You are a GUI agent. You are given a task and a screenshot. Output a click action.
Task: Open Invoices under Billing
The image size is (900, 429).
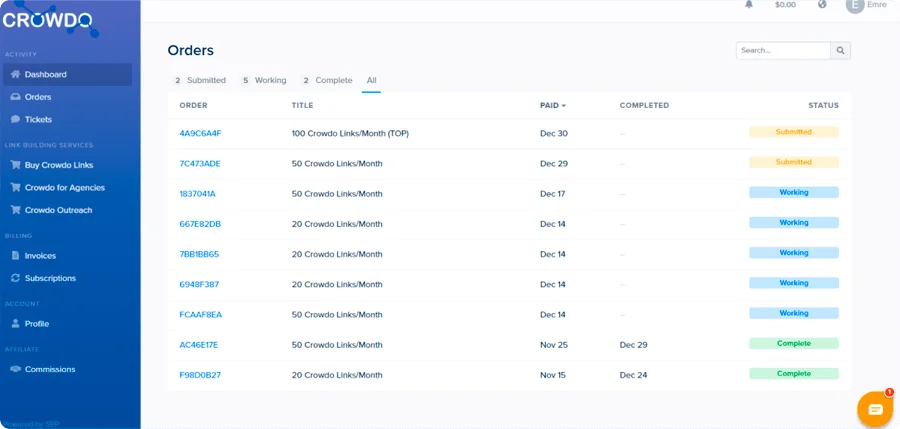[x=40, y=256]
